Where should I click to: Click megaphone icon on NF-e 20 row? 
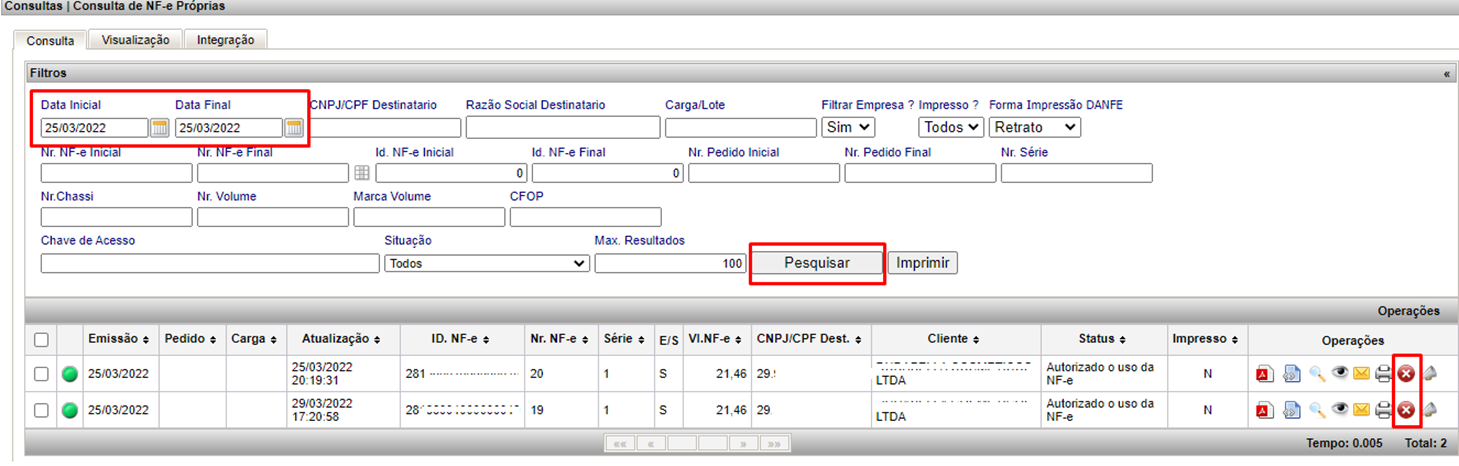(x=1430, y=374)
